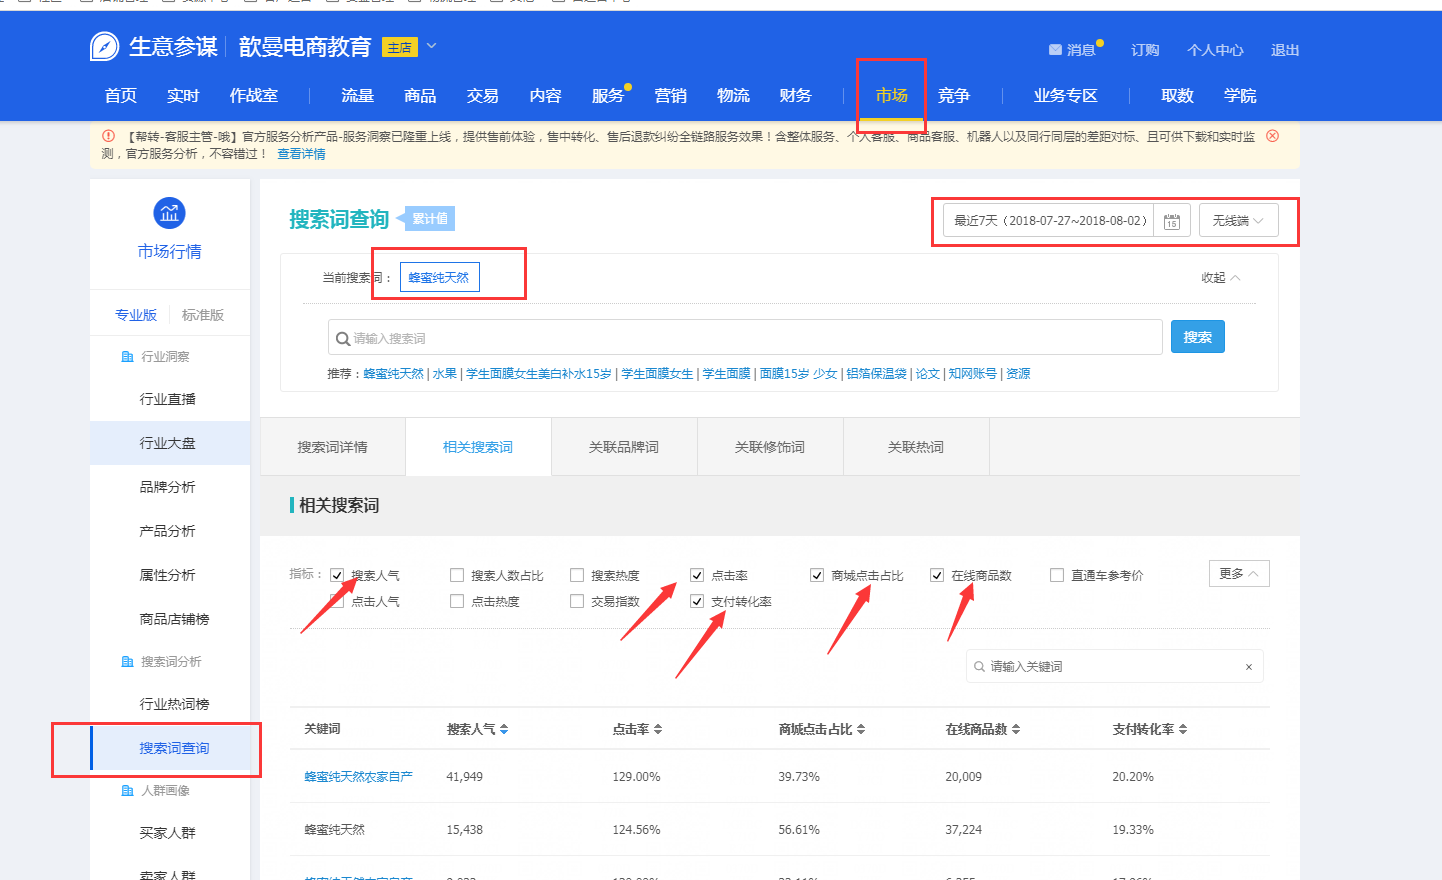Sort table by 支付转化率 arrows
The width and height of the screenshot is (1442, 880).
point(1183,730)
